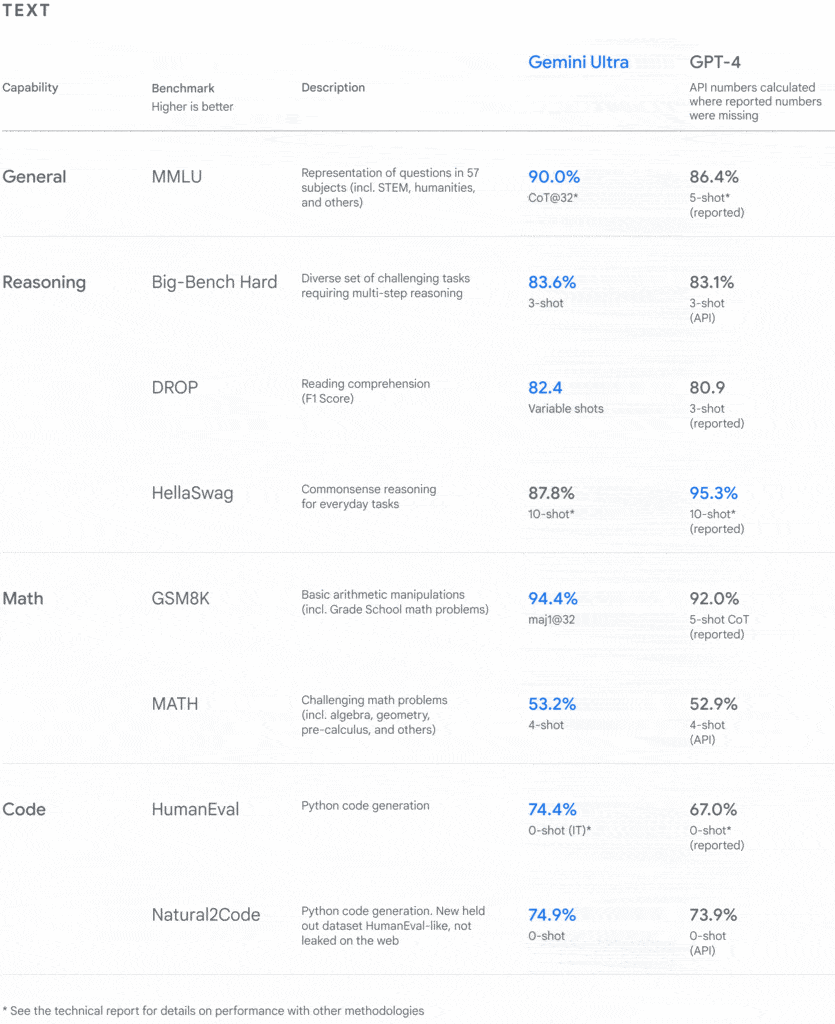Click the GPT-4 column header
Viewport: 835px width, 1024px height.
pos(715,62)
